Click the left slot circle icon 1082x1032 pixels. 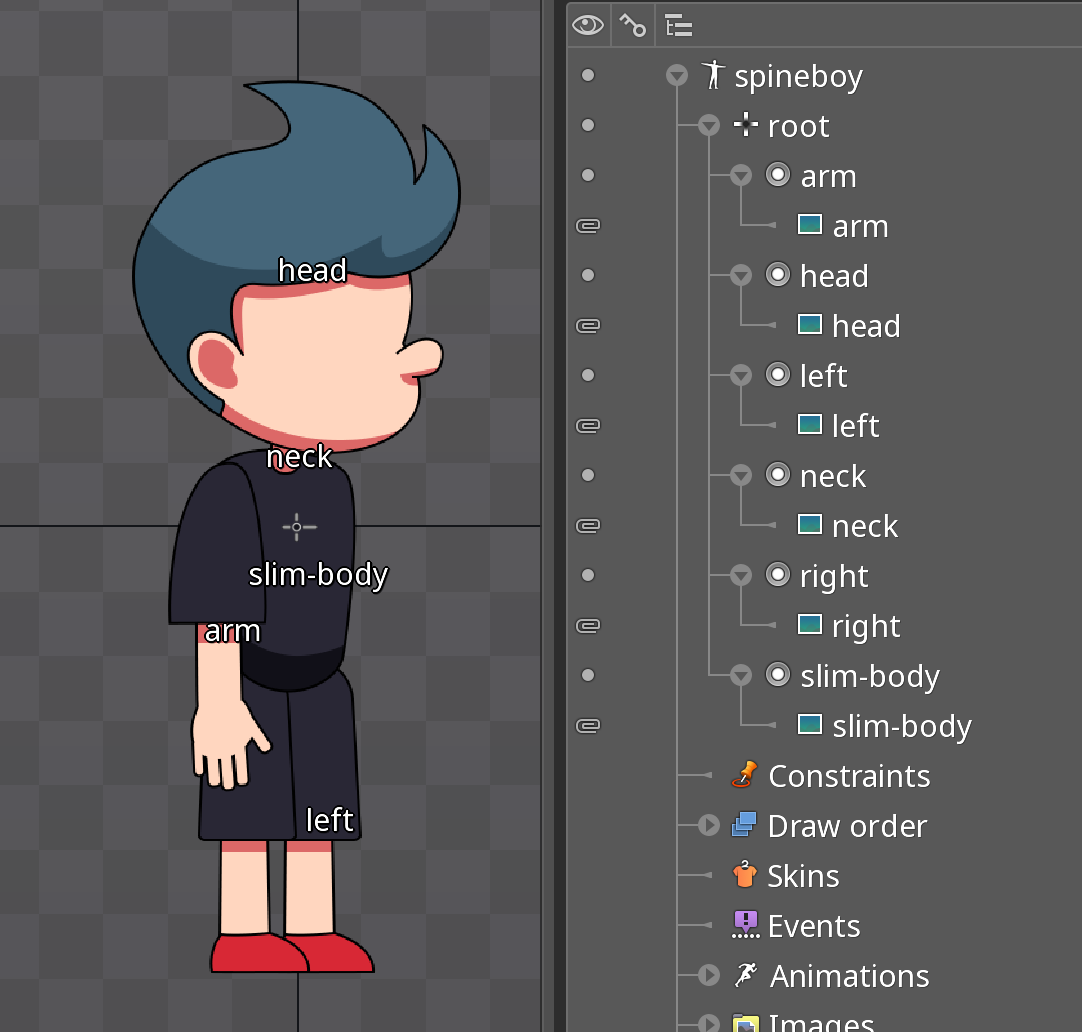(x=778, y=375)
